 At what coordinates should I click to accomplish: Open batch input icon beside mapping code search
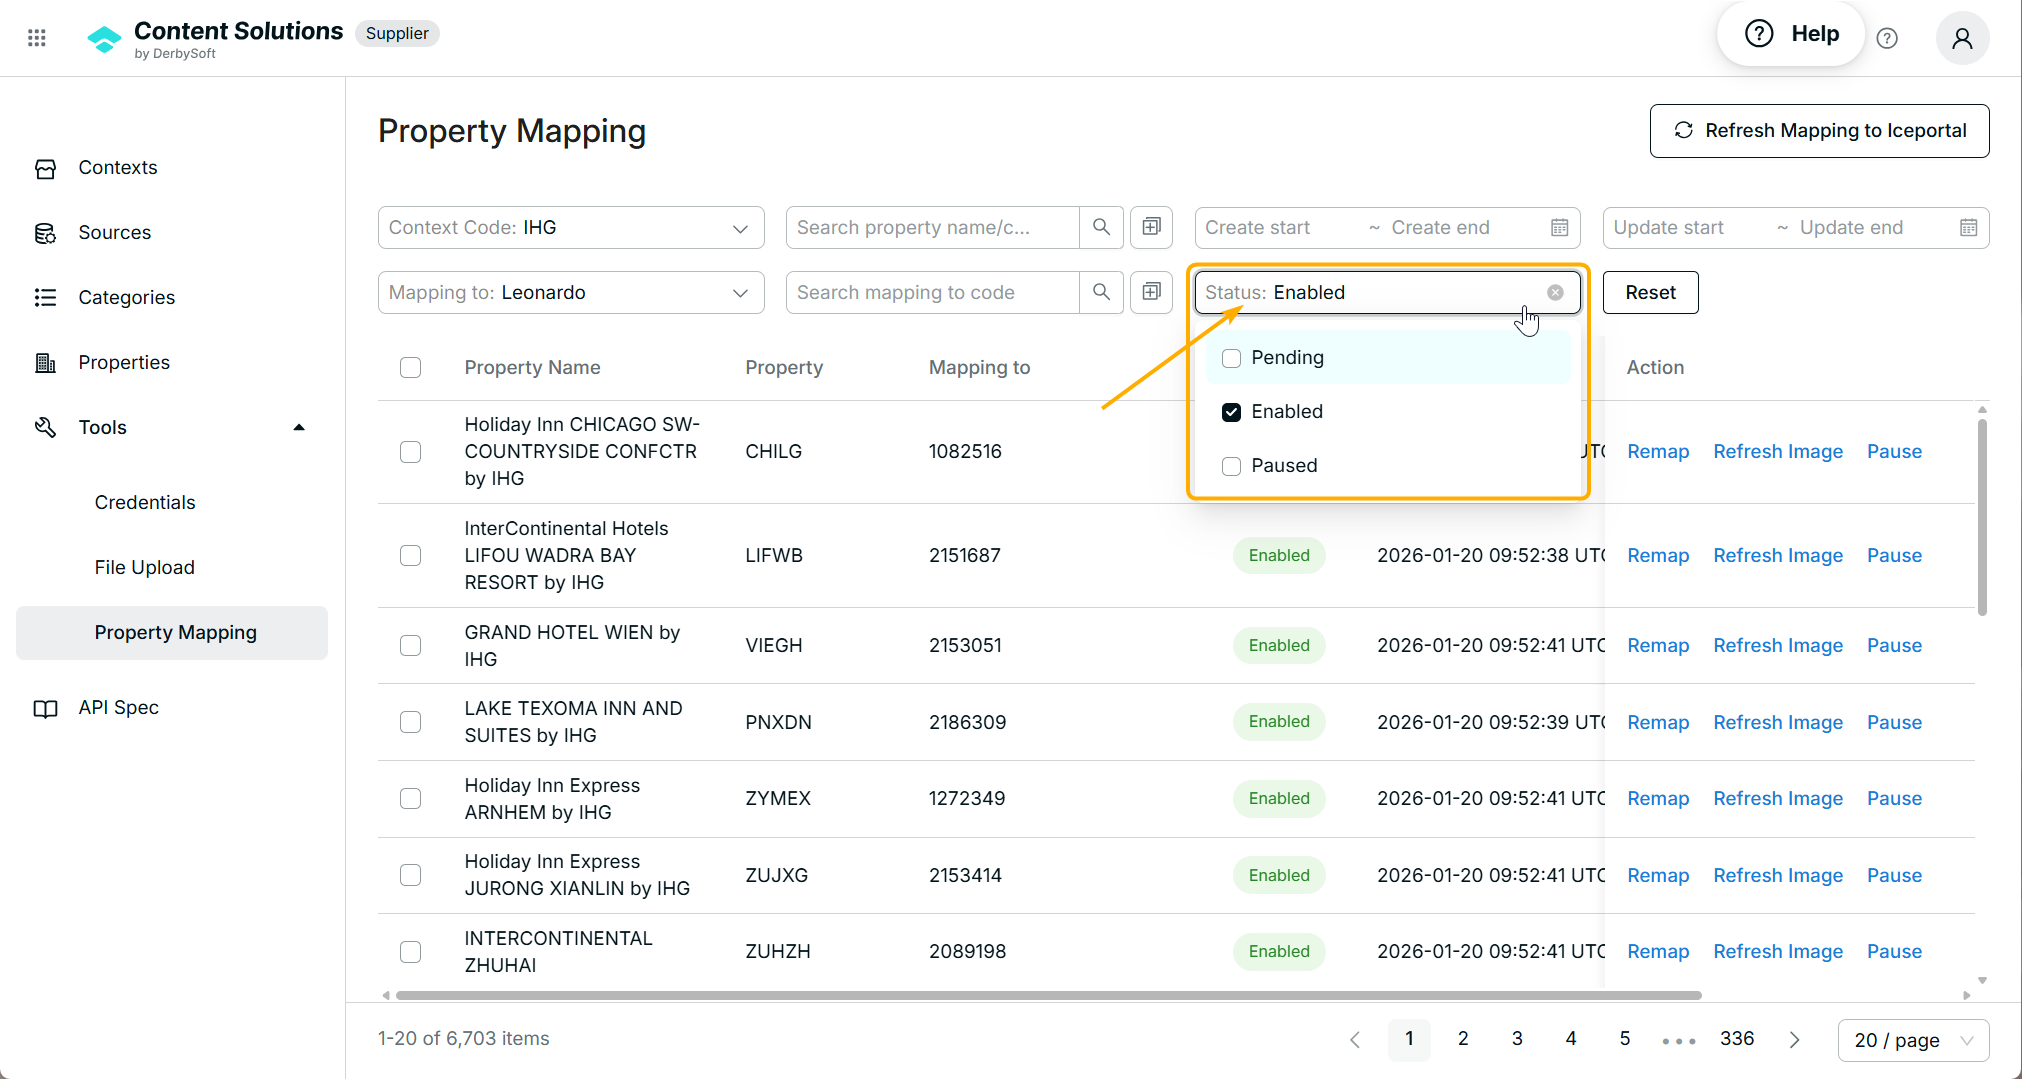[x=1151, y=292]
